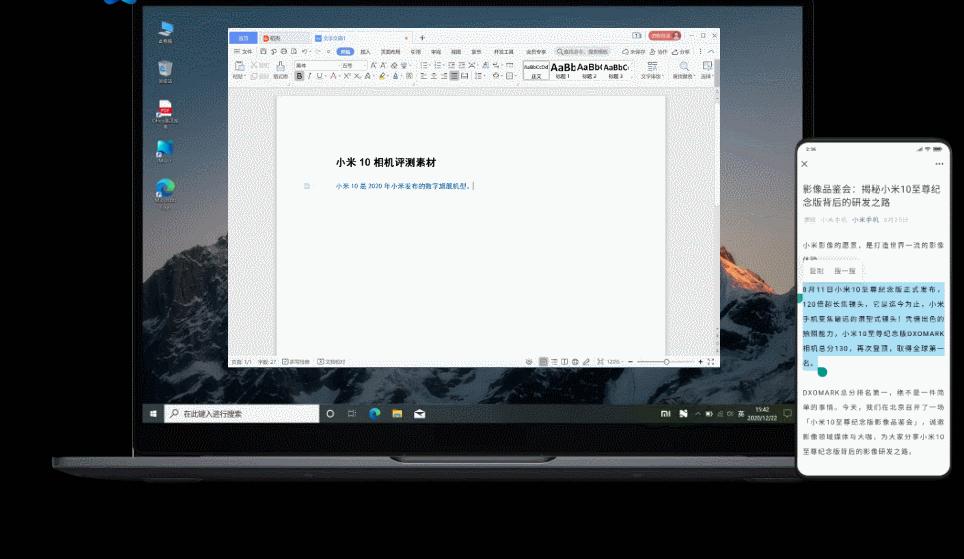Apply the Heading 3 style
The image size is (964, 559).
click(615, 71)
